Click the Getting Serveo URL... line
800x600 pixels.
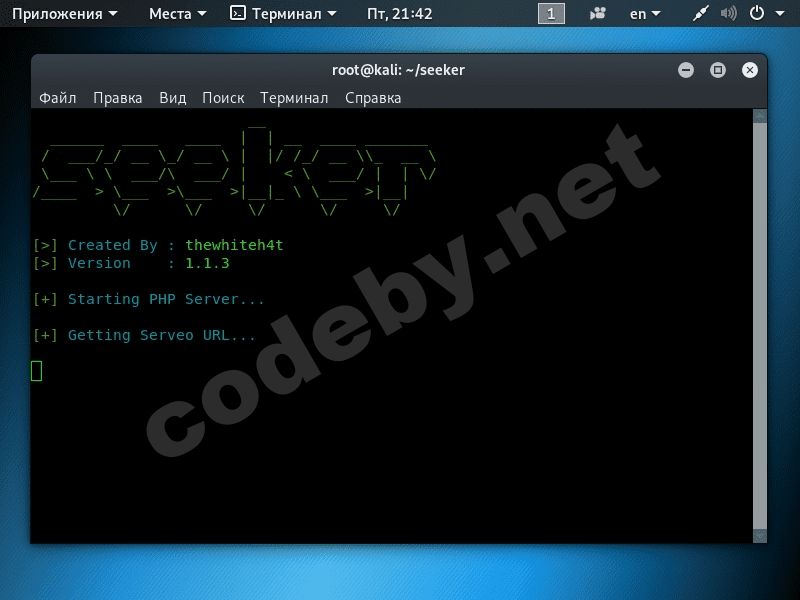pyautogui.click(x=144, y=335)
